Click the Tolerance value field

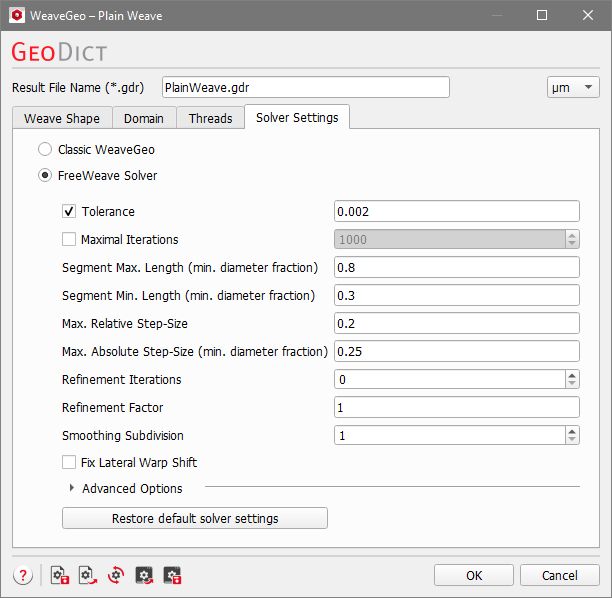457,211
